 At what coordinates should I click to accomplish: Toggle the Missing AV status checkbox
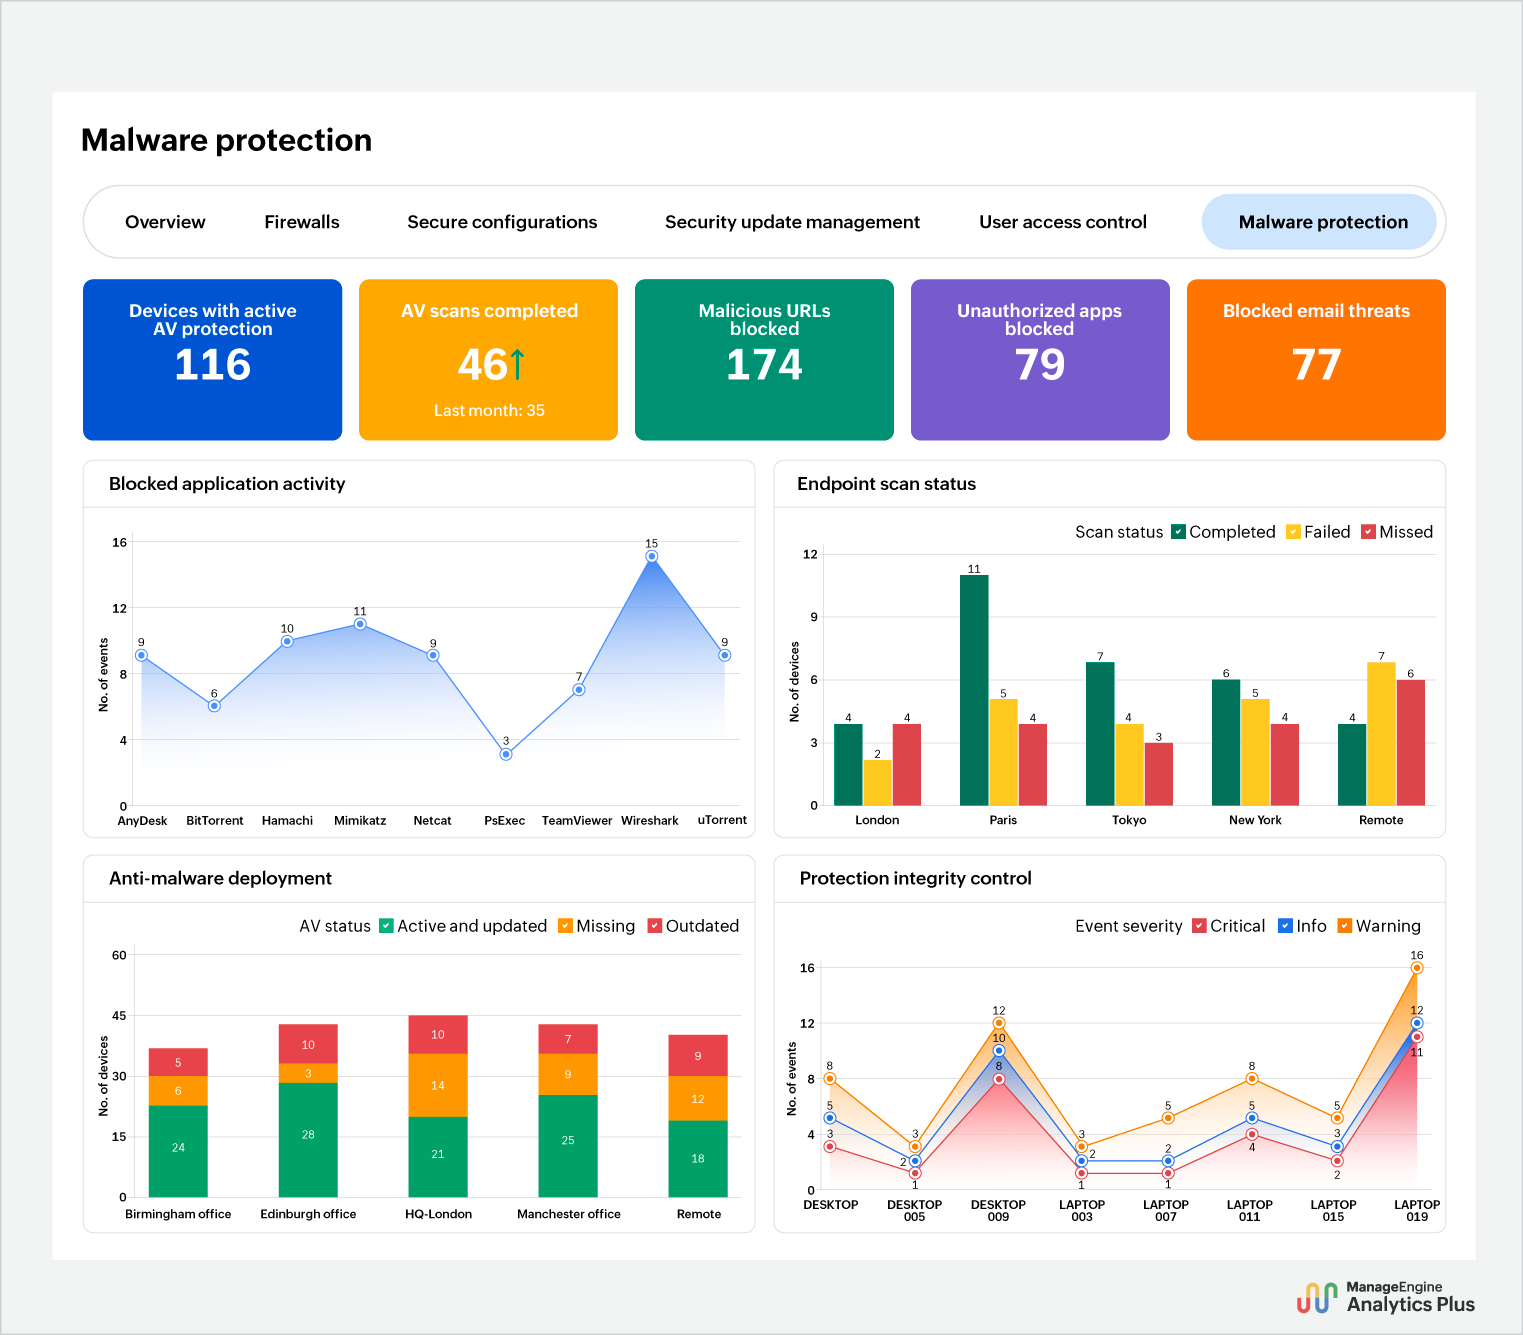click(565, 926)
